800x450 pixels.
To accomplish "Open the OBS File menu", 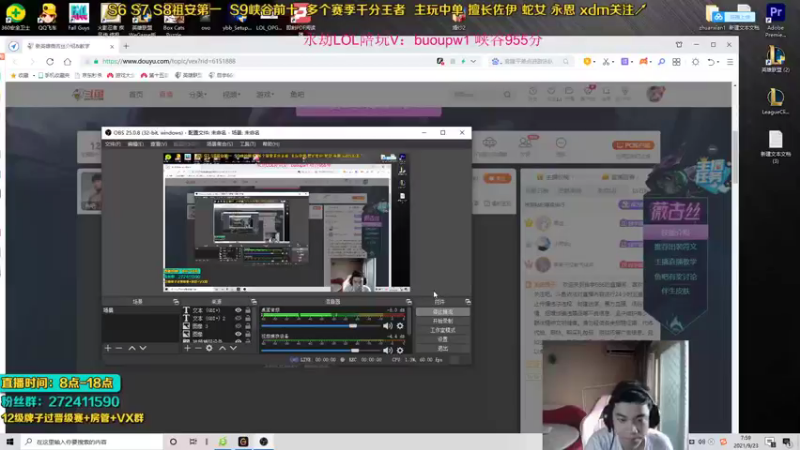I will [113, 144].
